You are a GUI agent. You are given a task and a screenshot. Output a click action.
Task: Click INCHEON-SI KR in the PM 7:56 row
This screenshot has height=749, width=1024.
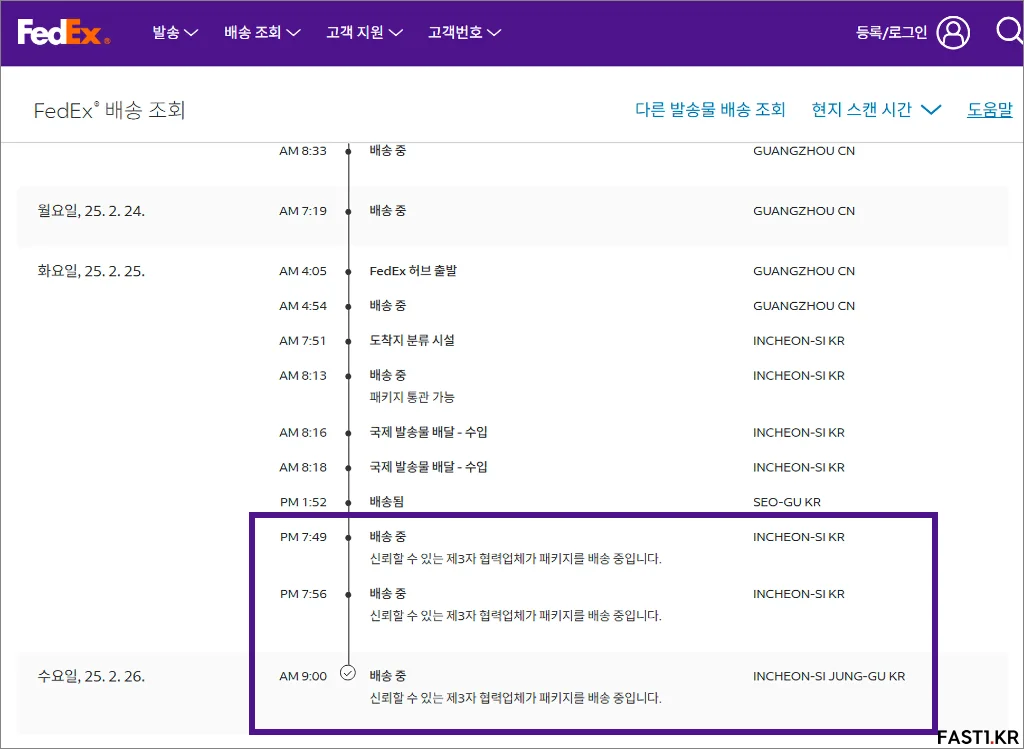click(x=799, y=594)
